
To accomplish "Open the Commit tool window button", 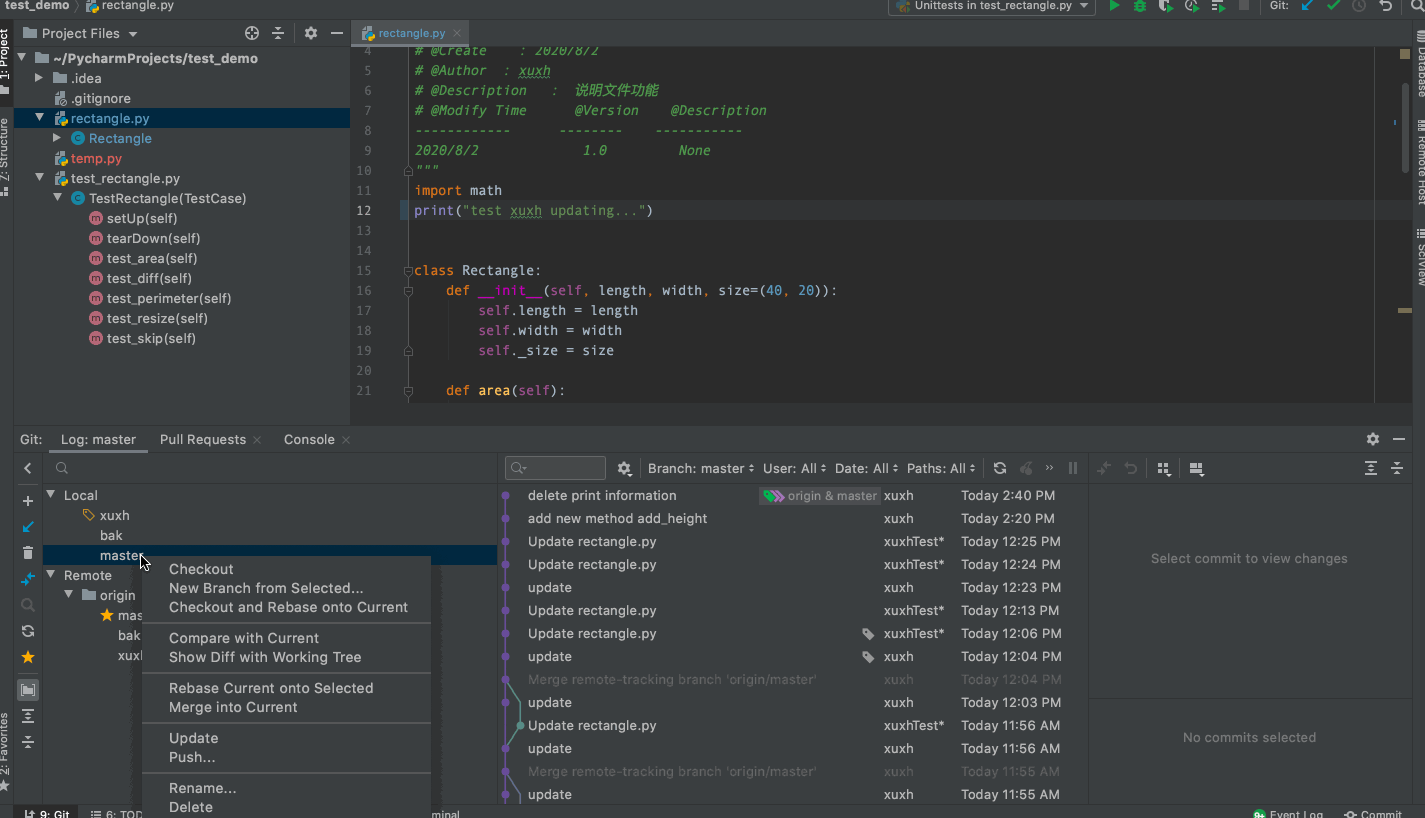I will pos(1373,813).
